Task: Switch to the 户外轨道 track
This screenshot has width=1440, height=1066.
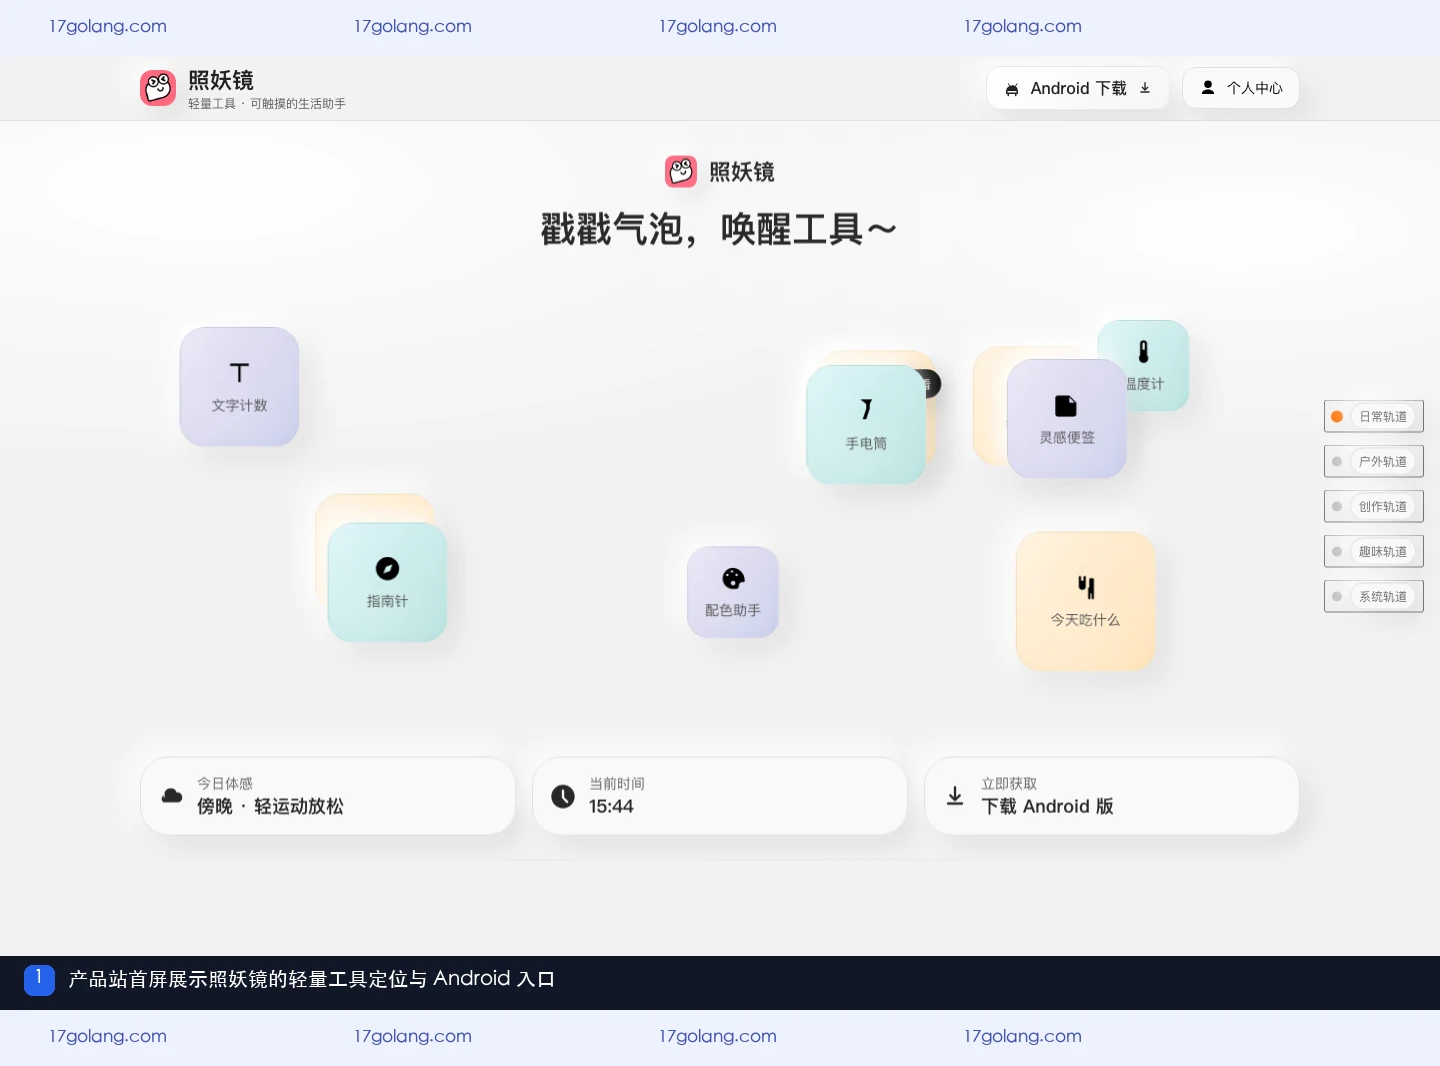Action: [1374, 461]
